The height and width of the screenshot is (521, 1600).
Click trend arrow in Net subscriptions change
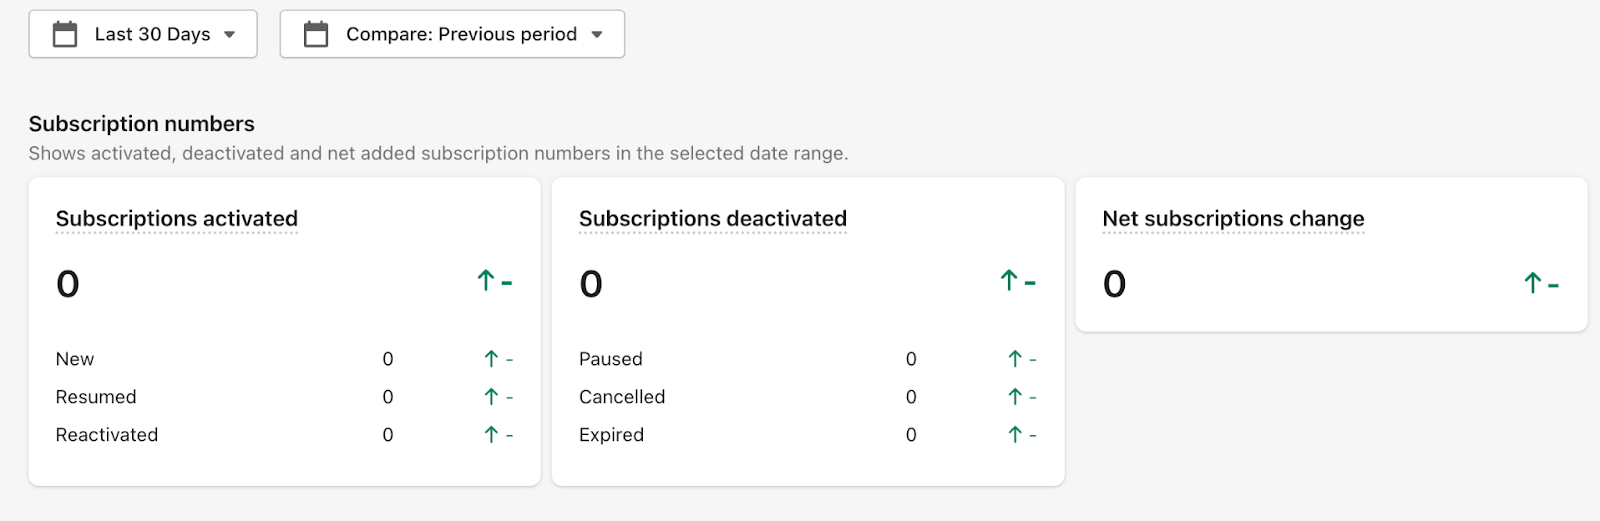(x=1532, y=283)
